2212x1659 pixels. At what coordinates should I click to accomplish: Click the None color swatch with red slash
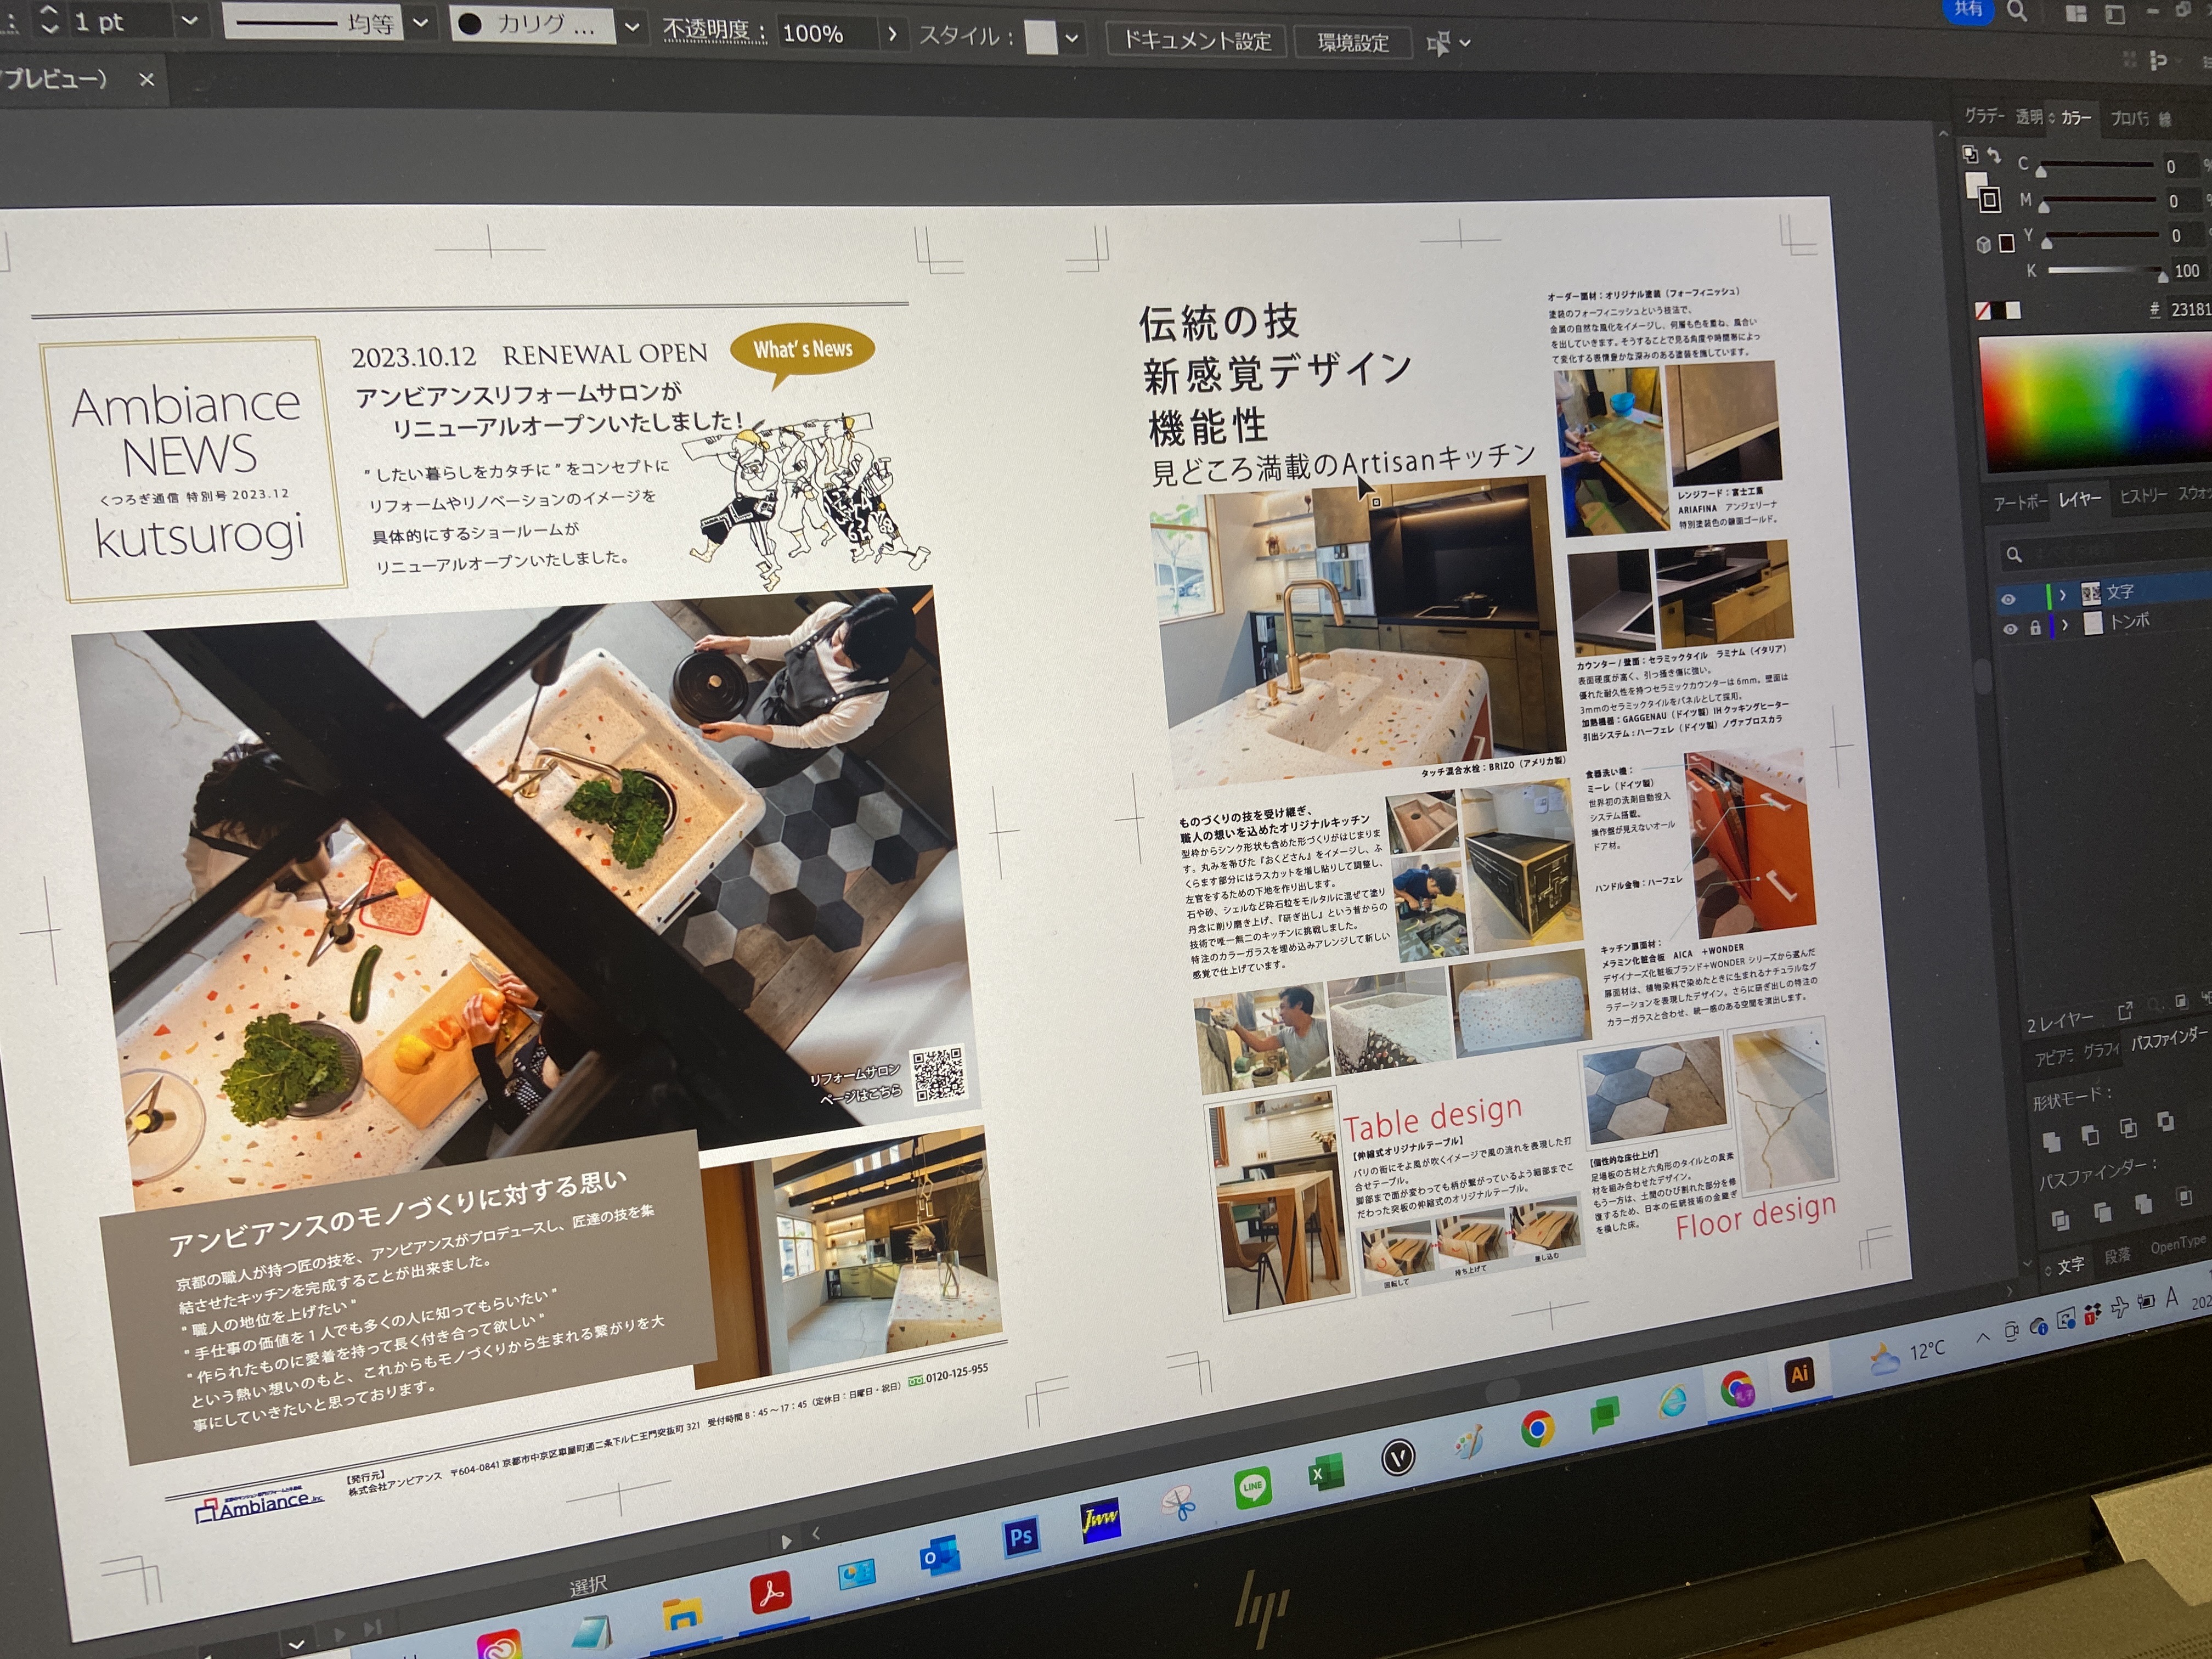[x=1983, y=311]
